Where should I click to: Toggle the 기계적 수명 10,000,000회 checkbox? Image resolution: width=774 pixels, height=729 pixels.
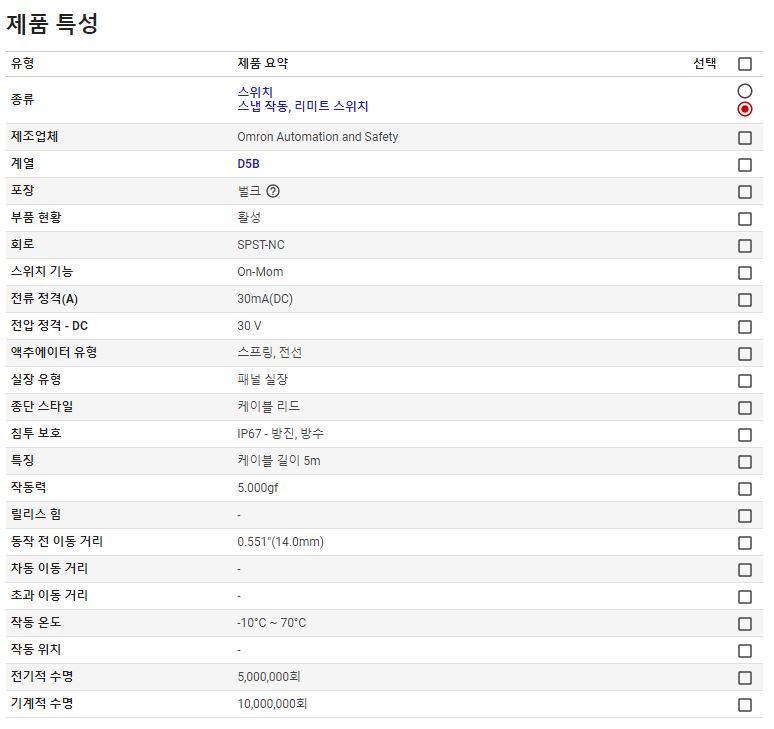click(744, 705)
